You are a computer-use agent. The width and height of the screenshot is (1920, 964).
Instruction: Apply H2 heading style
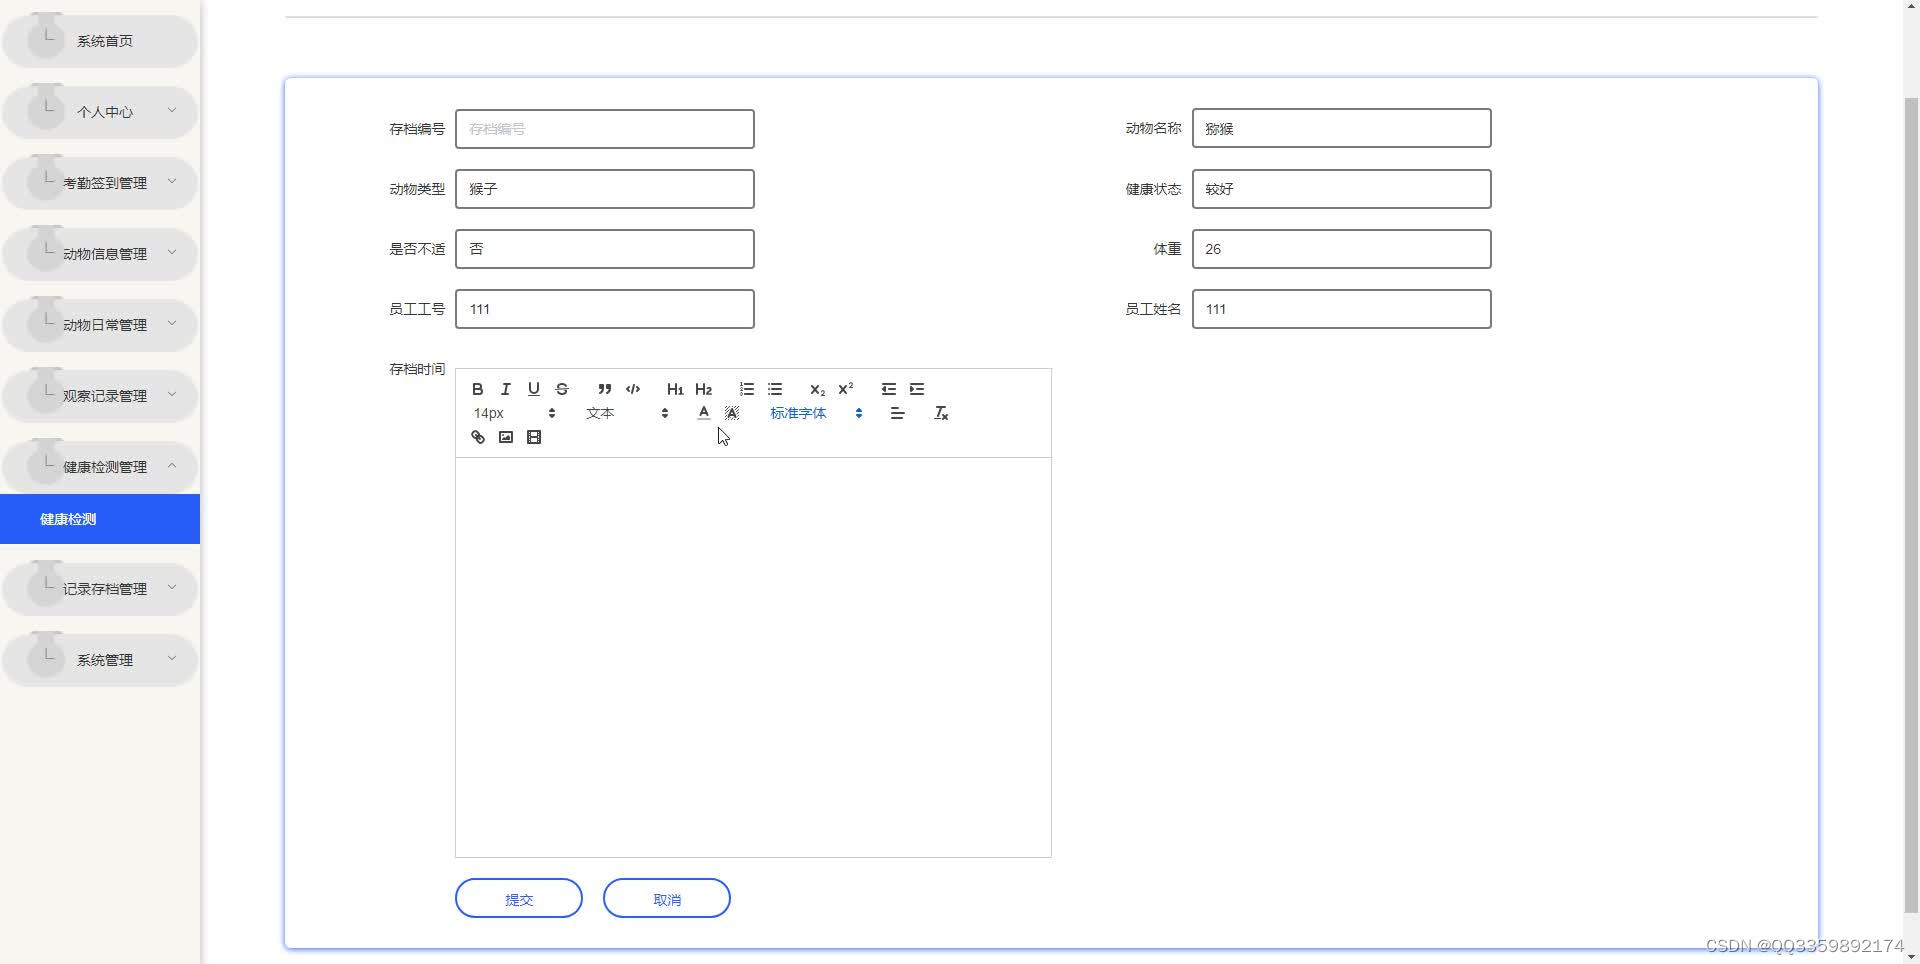[x=703, y=389]
